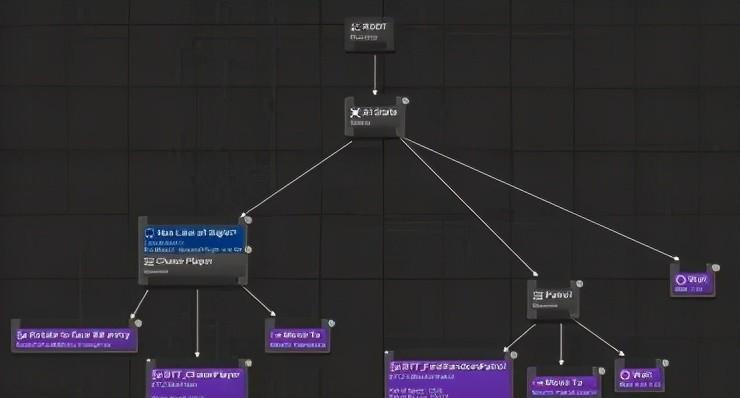Click the Patrol sequence icon
The height and width of the screenshot is (398, 740).
tap(538, 296)
